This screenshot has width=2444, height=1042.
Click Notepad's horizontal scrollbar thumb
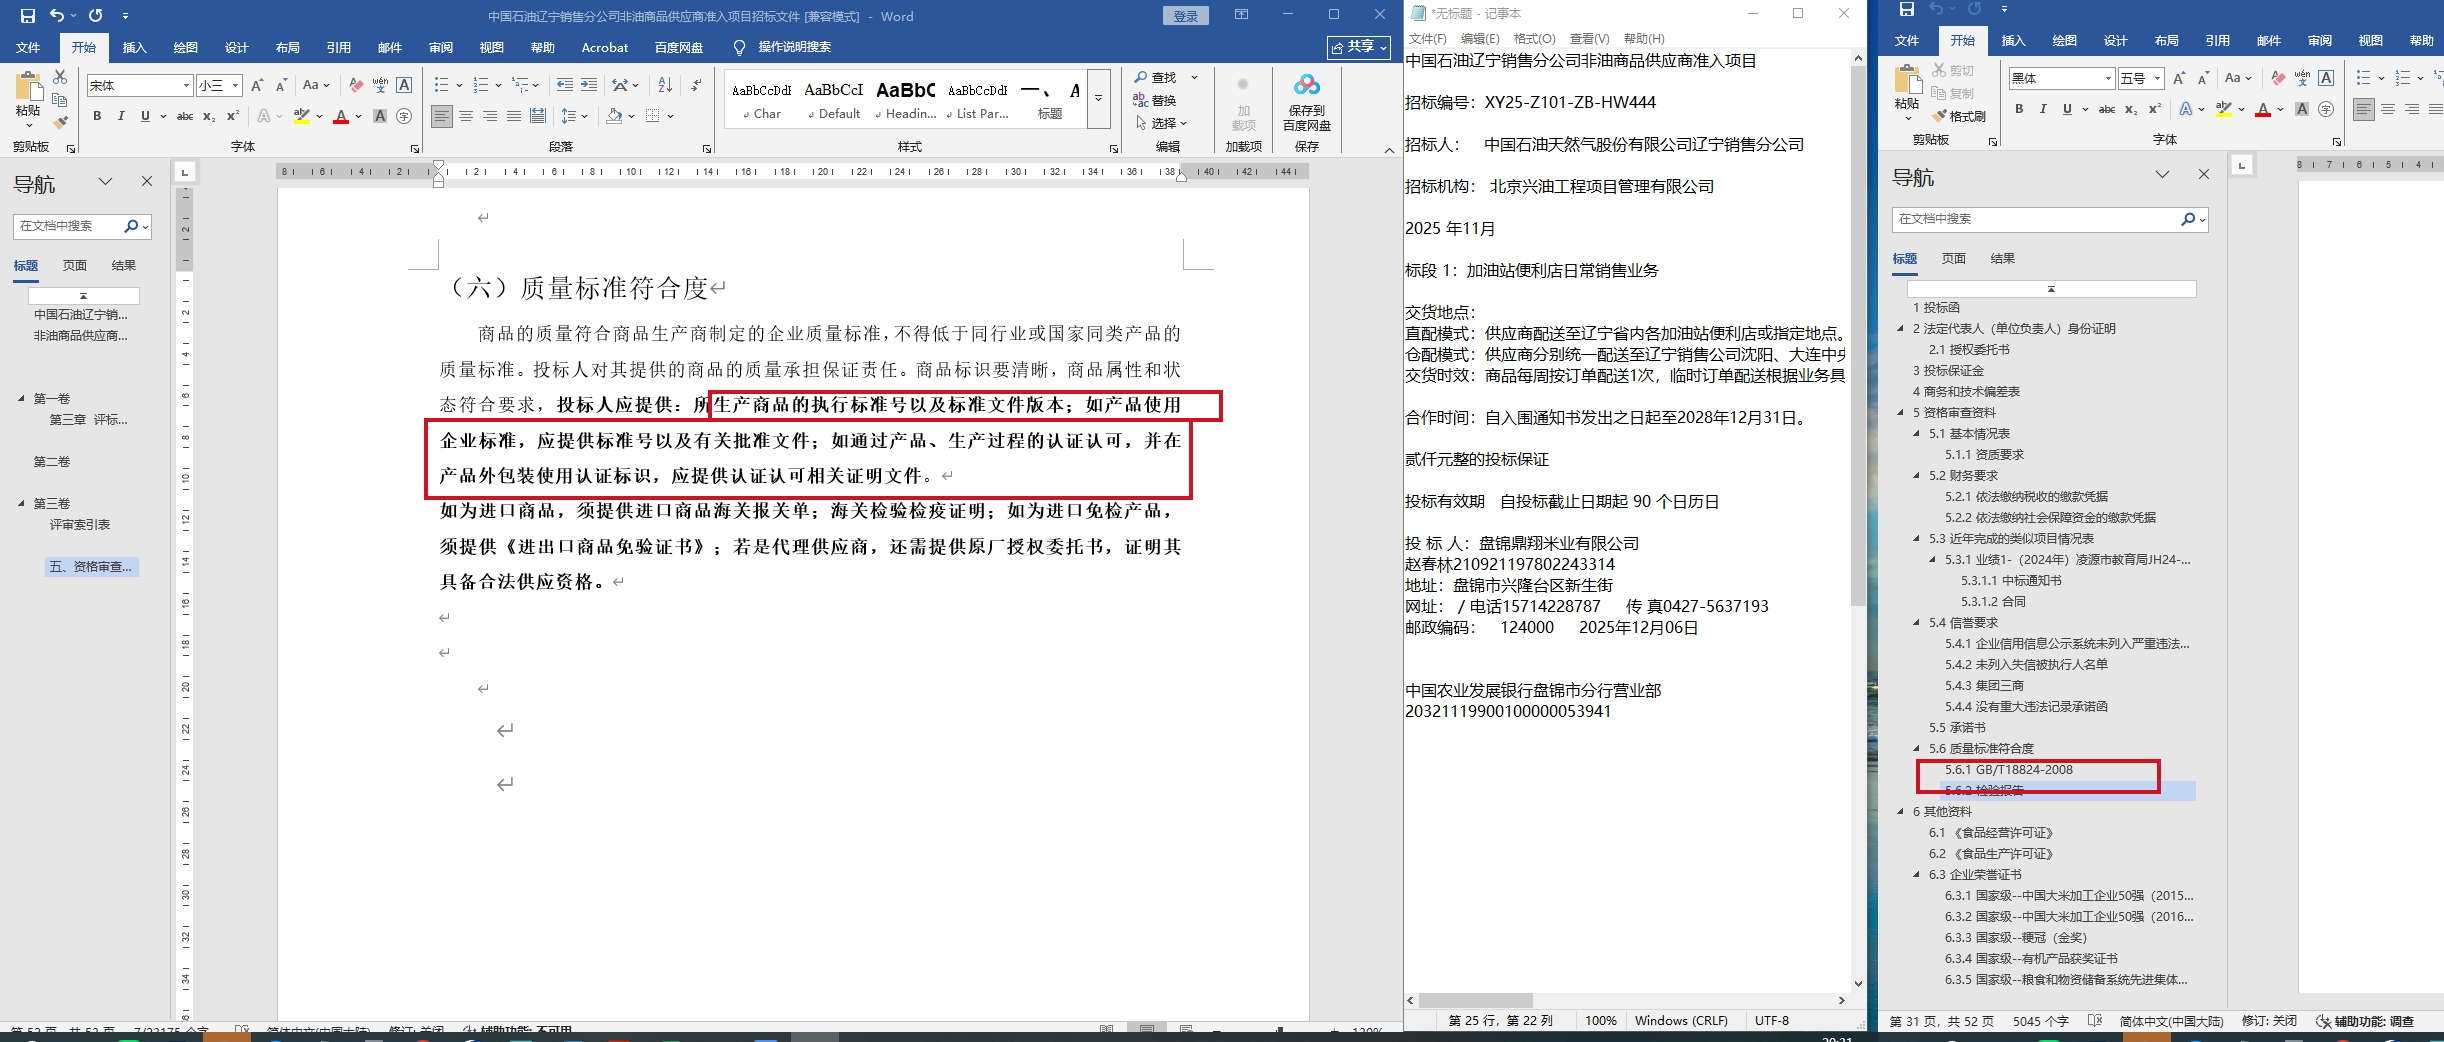[x=1476, y=1000]
